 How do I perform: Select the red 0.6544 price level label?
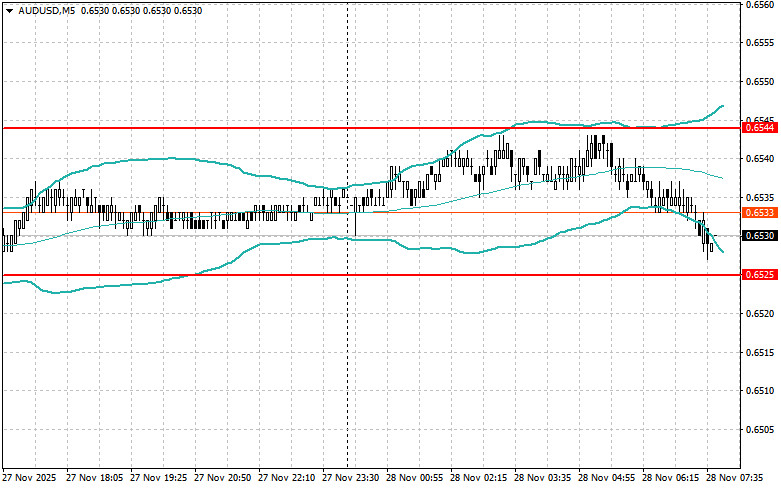point(760,128)
